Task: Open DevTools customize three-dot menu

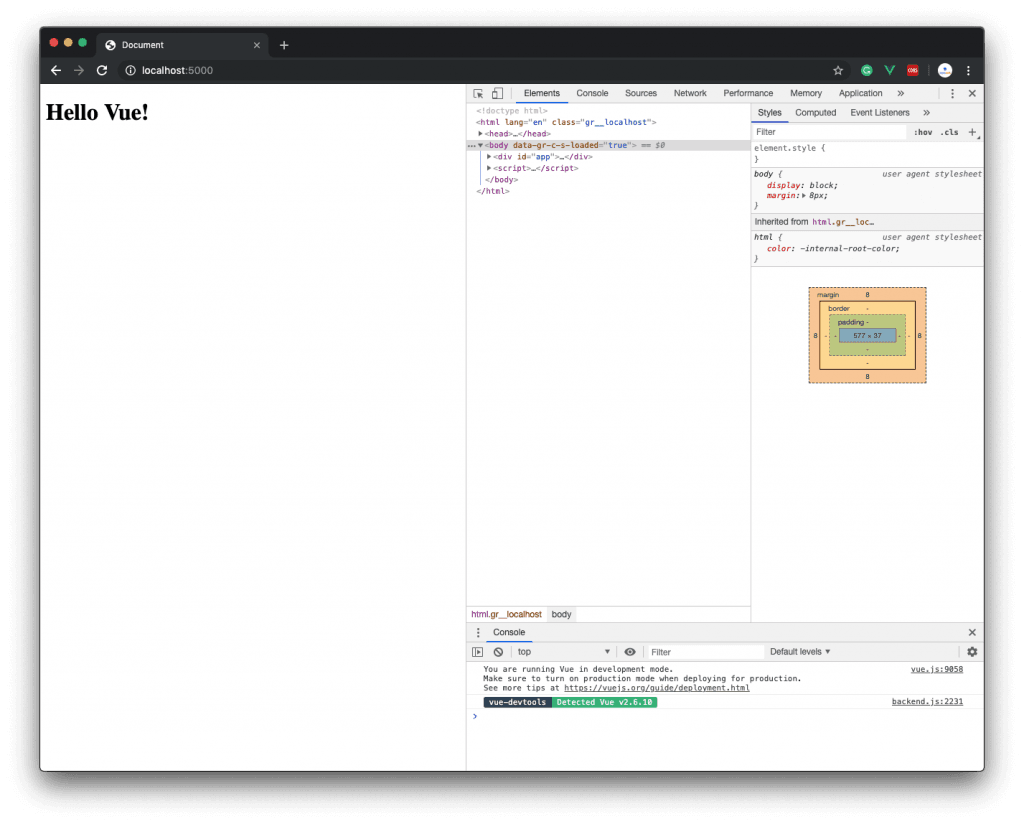Action: click(952, 93)
